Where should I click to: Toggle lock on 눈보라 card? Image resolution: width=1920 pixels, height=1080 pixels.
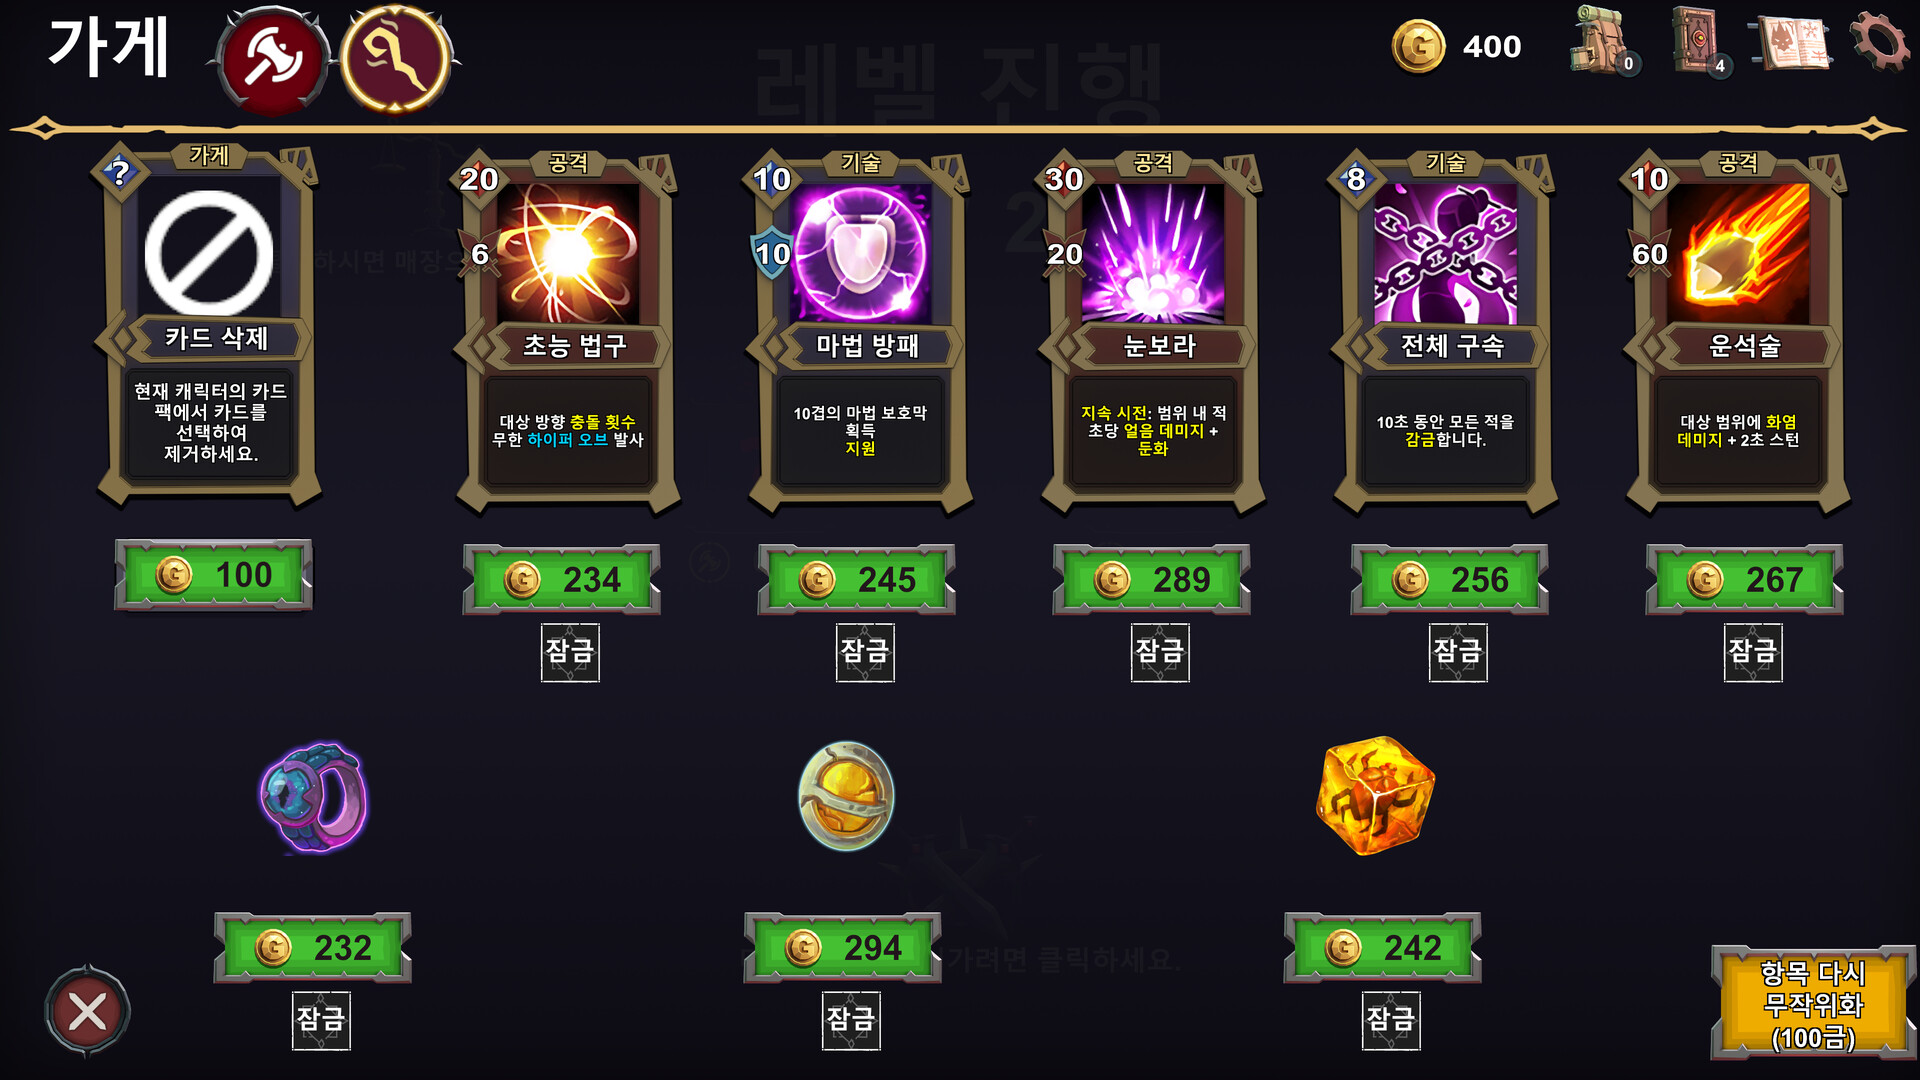click(x=1160, y=652)
